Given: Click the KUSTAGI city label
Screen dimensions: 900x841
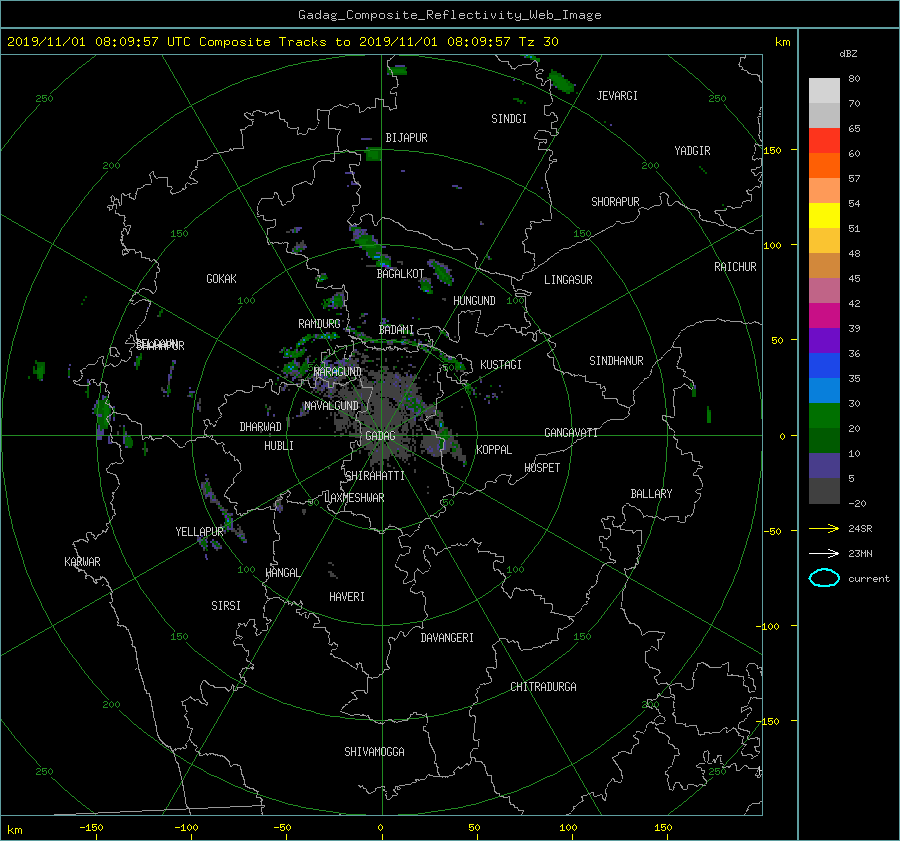Looking at the screenshot, I should 501,365.
